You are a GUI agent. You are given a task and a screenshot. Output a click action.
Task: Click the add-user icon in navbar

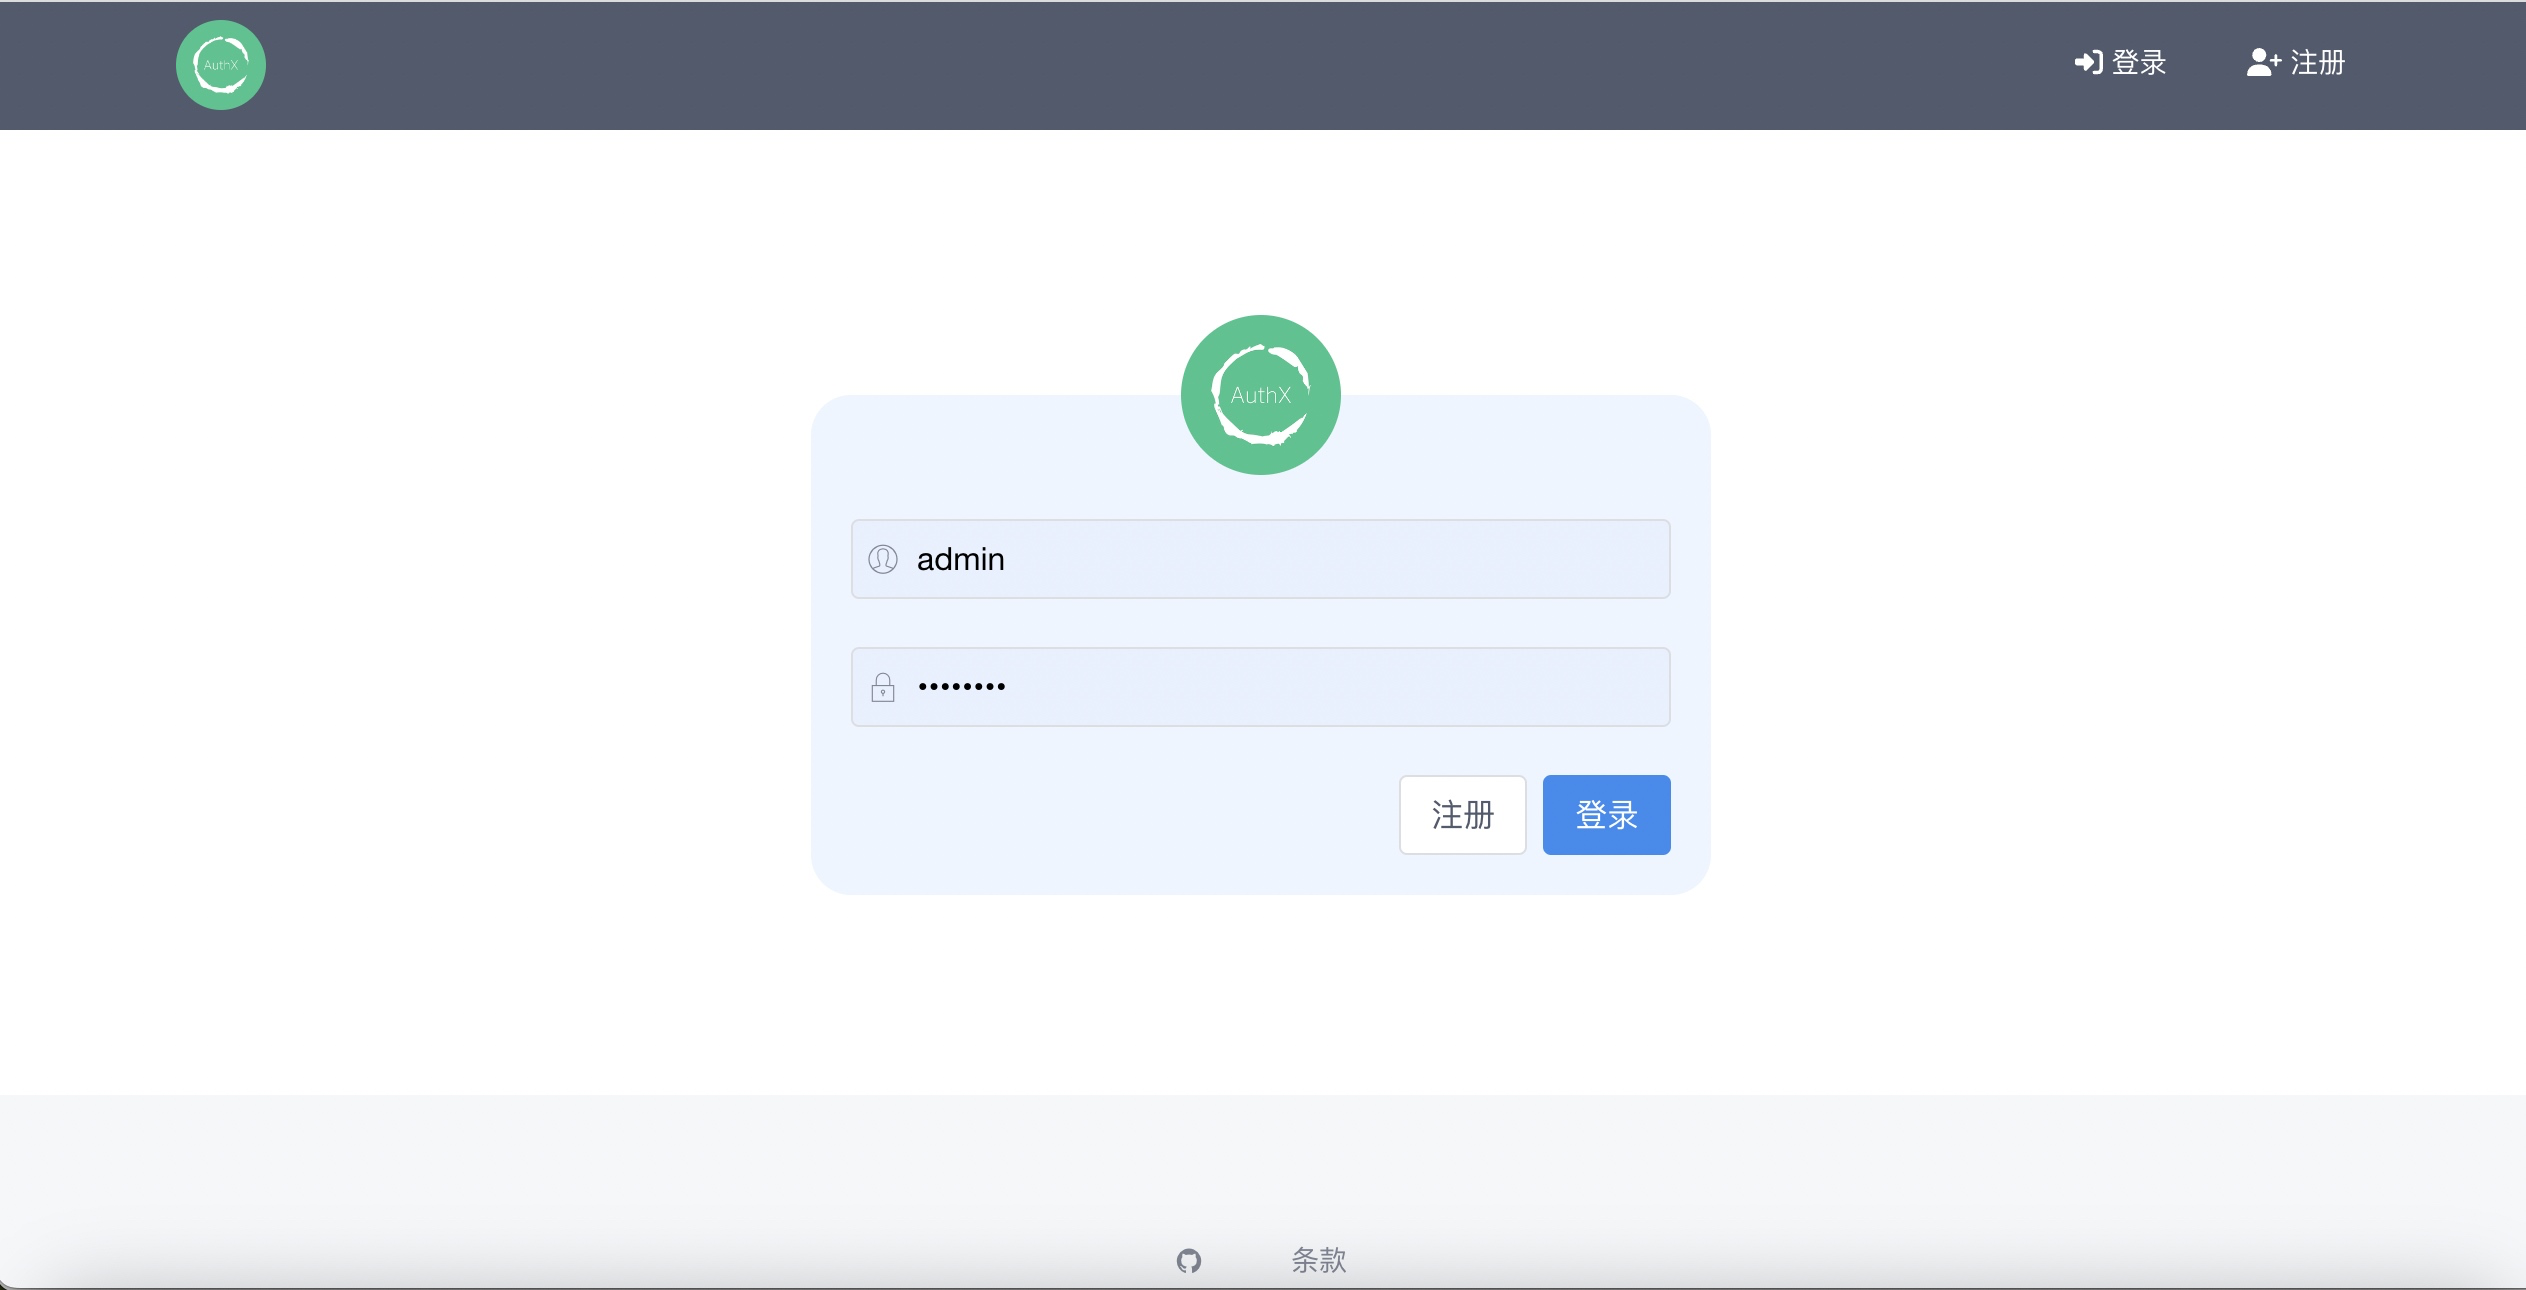click(x=2263, y=62)
